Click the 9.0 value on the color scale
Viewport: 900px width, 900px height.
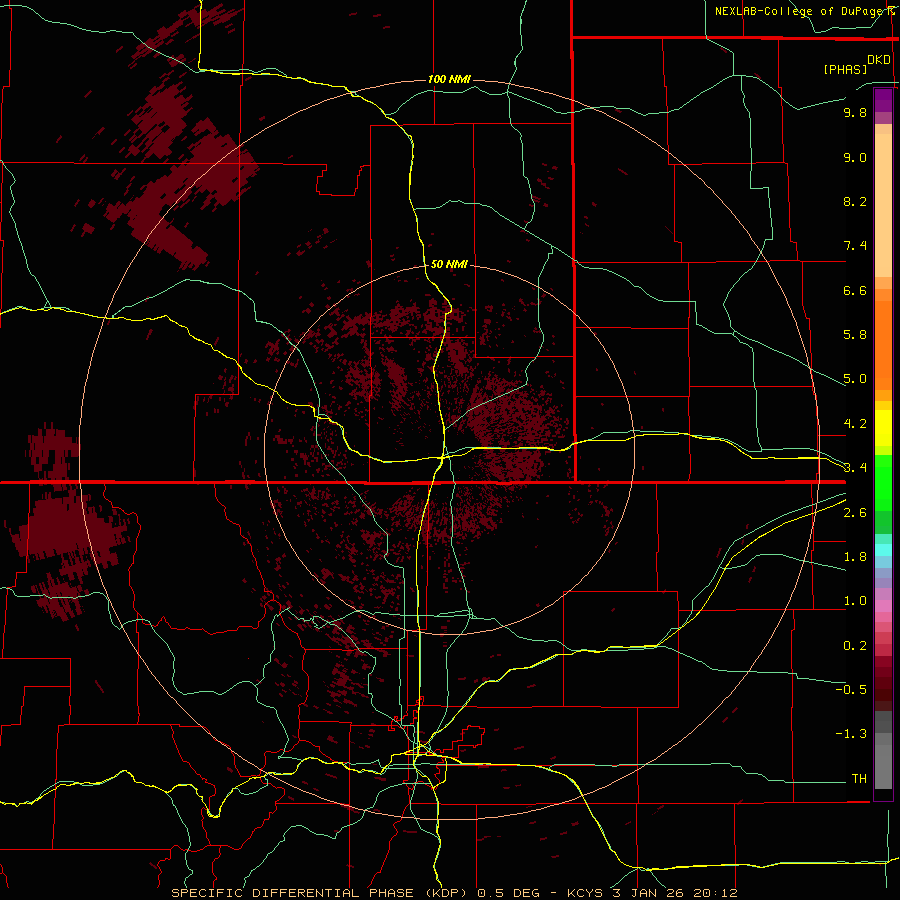pos(855,157)
